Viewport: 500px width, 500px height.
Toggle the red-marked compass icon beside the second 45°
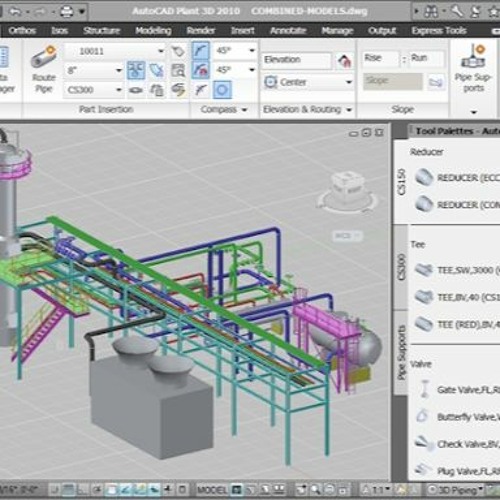200,70
